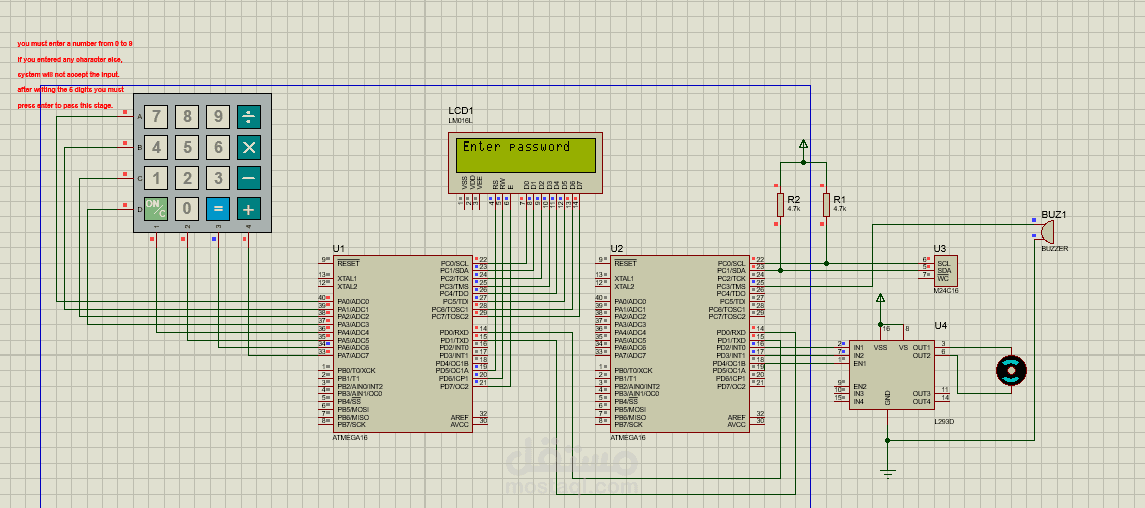Click the R1 resistor label
The image size is (1145, 508).
[x=839, y=199]
